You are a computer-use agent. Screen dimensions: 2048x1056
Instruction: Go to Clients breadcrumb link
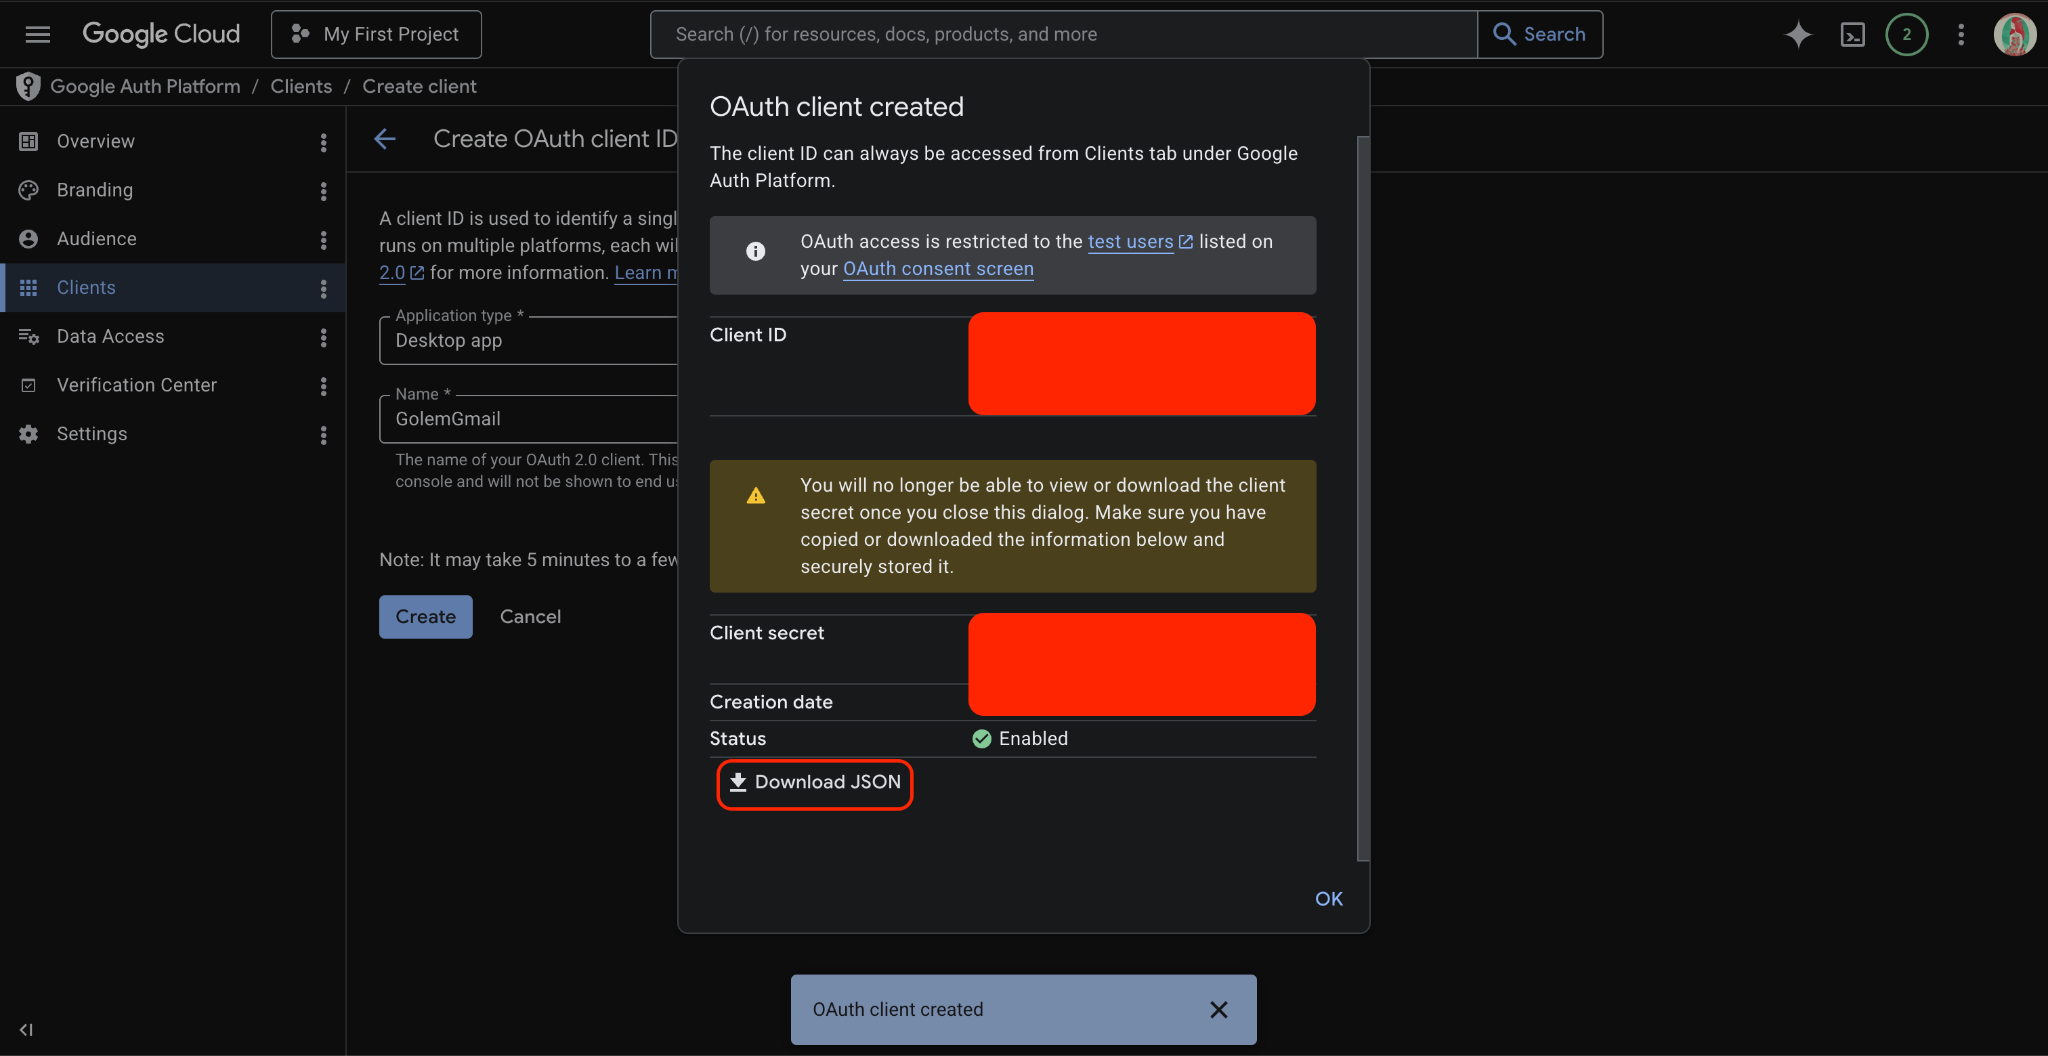tap(301, 87)
